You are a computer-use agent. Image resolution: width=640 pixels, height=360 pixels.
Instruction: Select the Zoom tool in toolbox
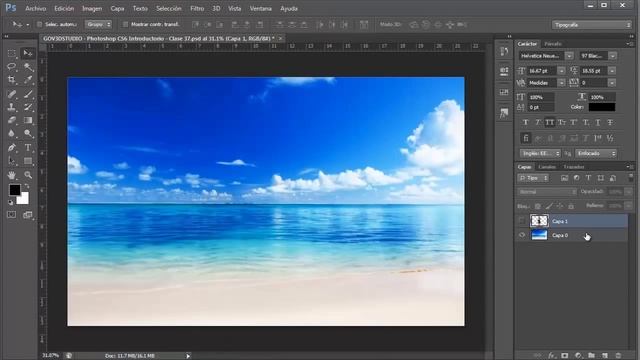[28, 175]
